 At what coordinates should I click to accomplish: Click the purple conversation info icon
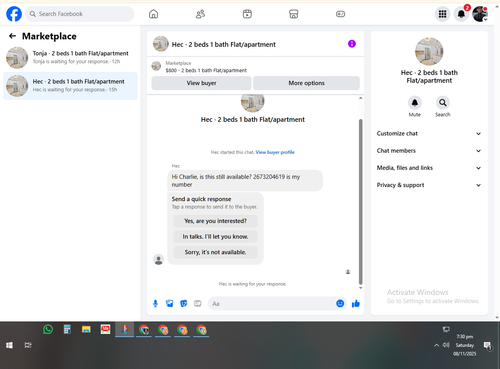[352, 44]
